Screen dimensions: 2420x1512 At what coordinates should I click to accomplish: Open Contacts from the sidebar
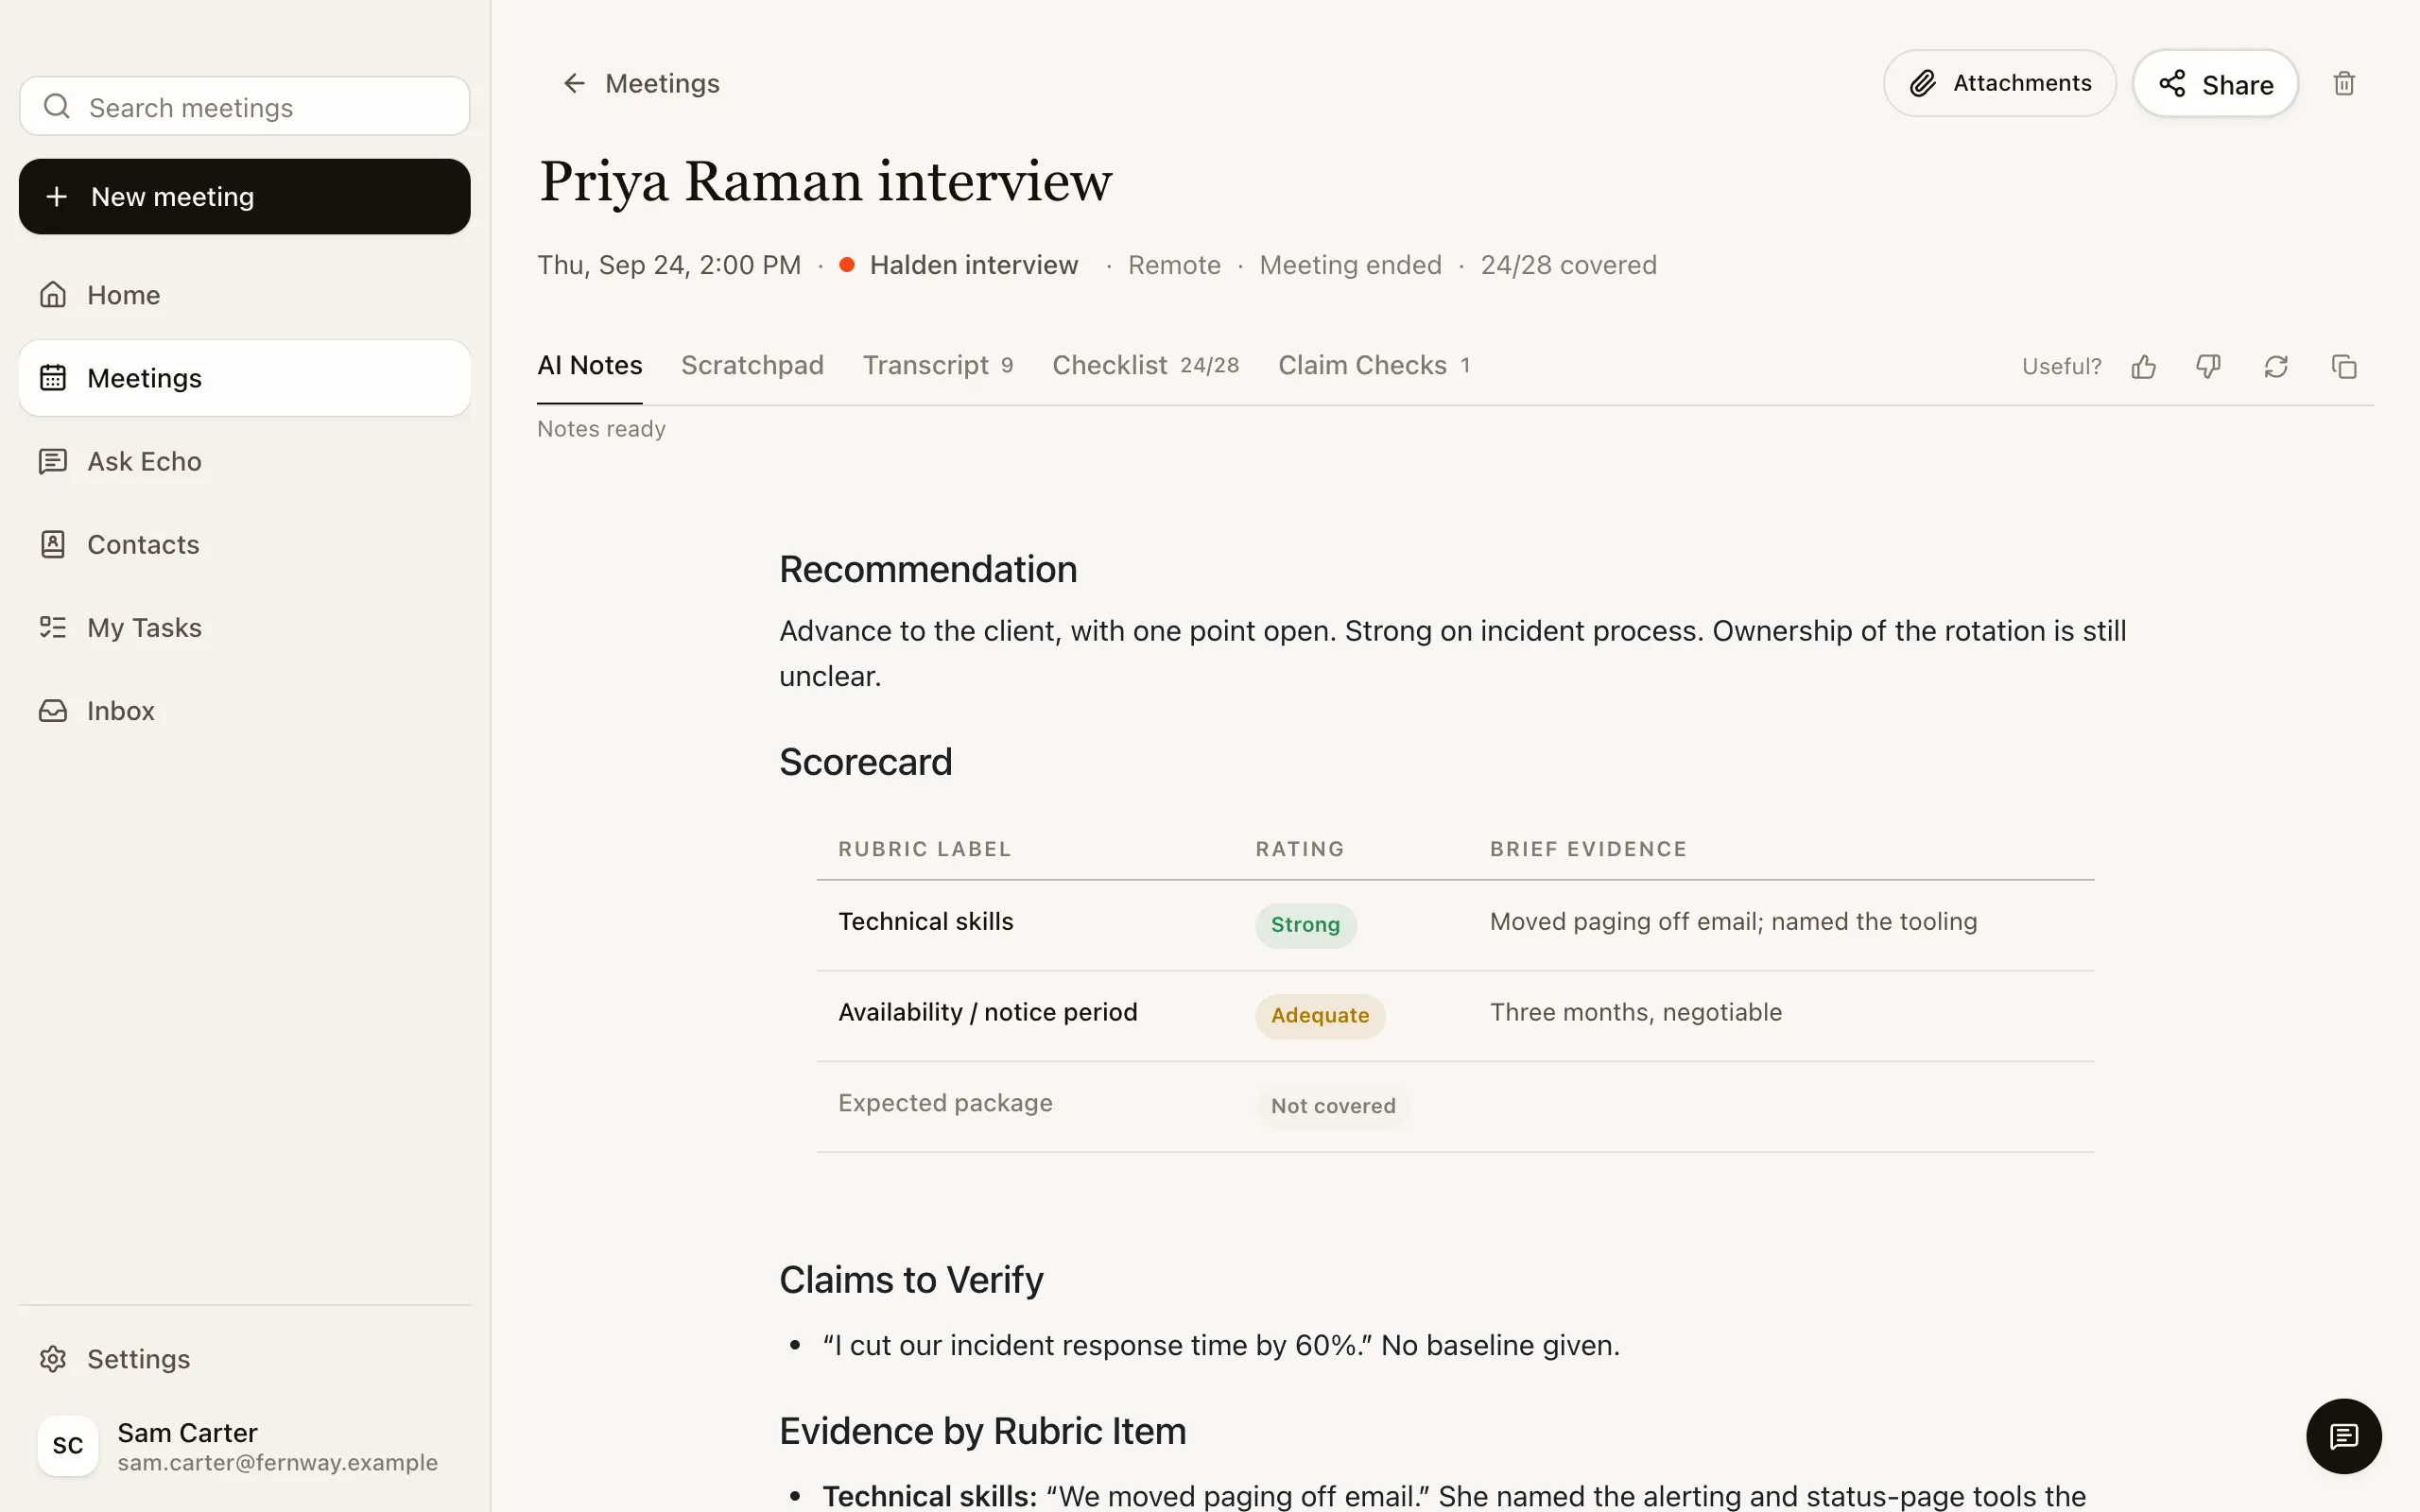[244, 544]
